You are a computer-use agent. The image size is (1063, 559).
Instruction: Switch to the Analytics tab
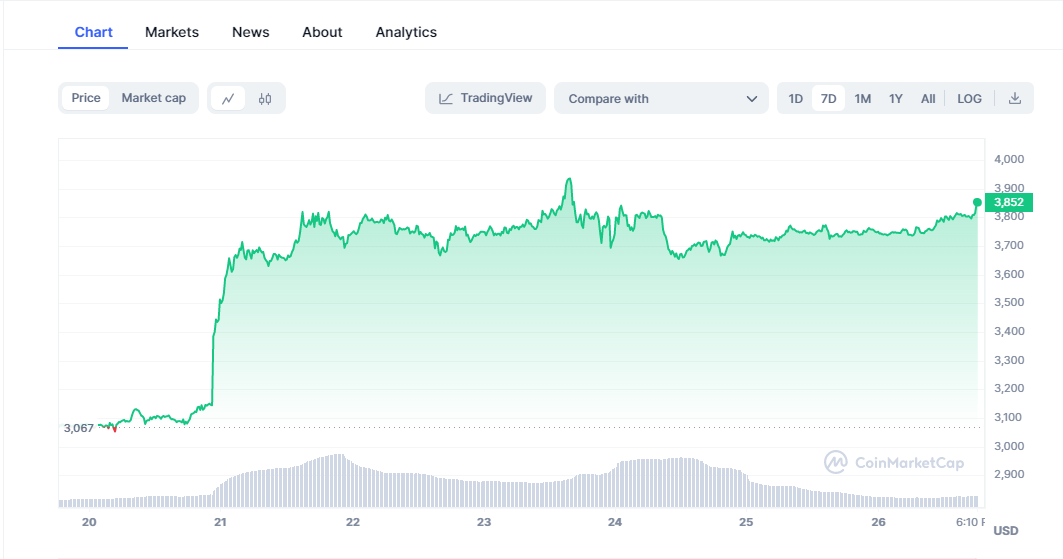(406, 32)
